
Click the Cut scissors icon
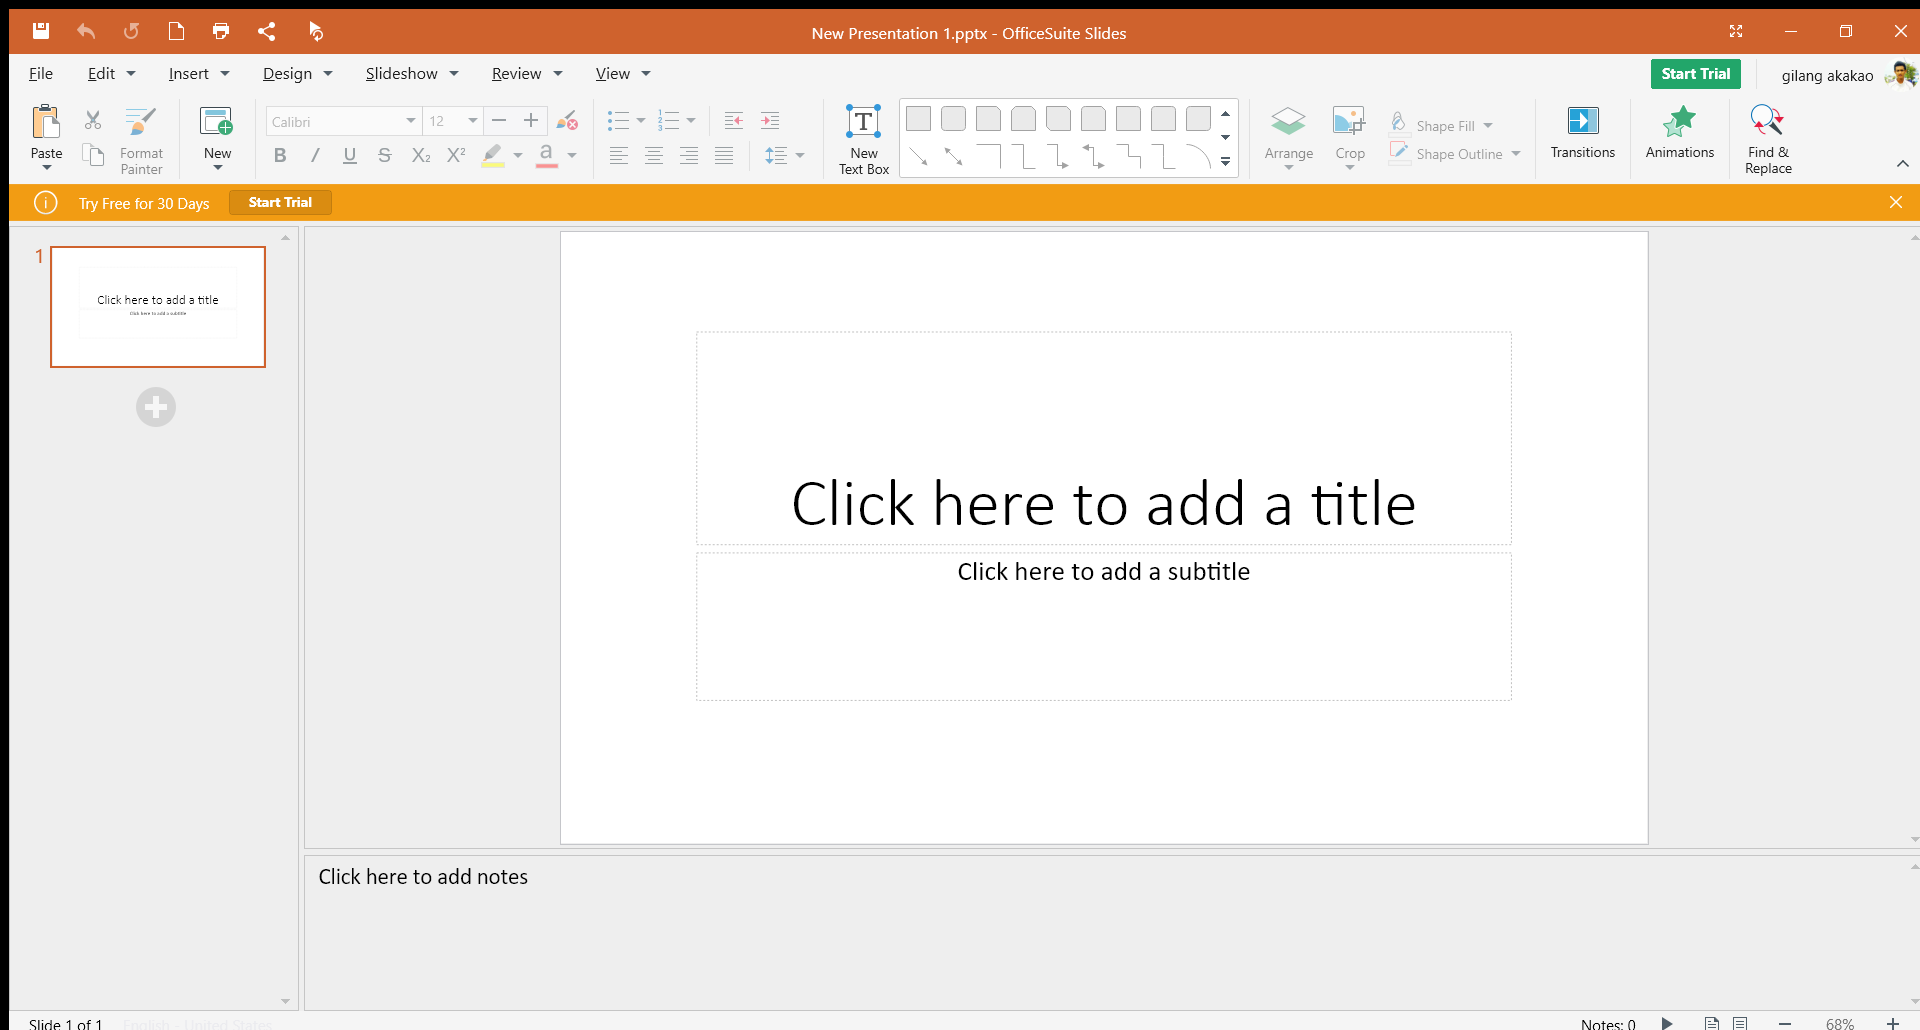tap(93, 120)
